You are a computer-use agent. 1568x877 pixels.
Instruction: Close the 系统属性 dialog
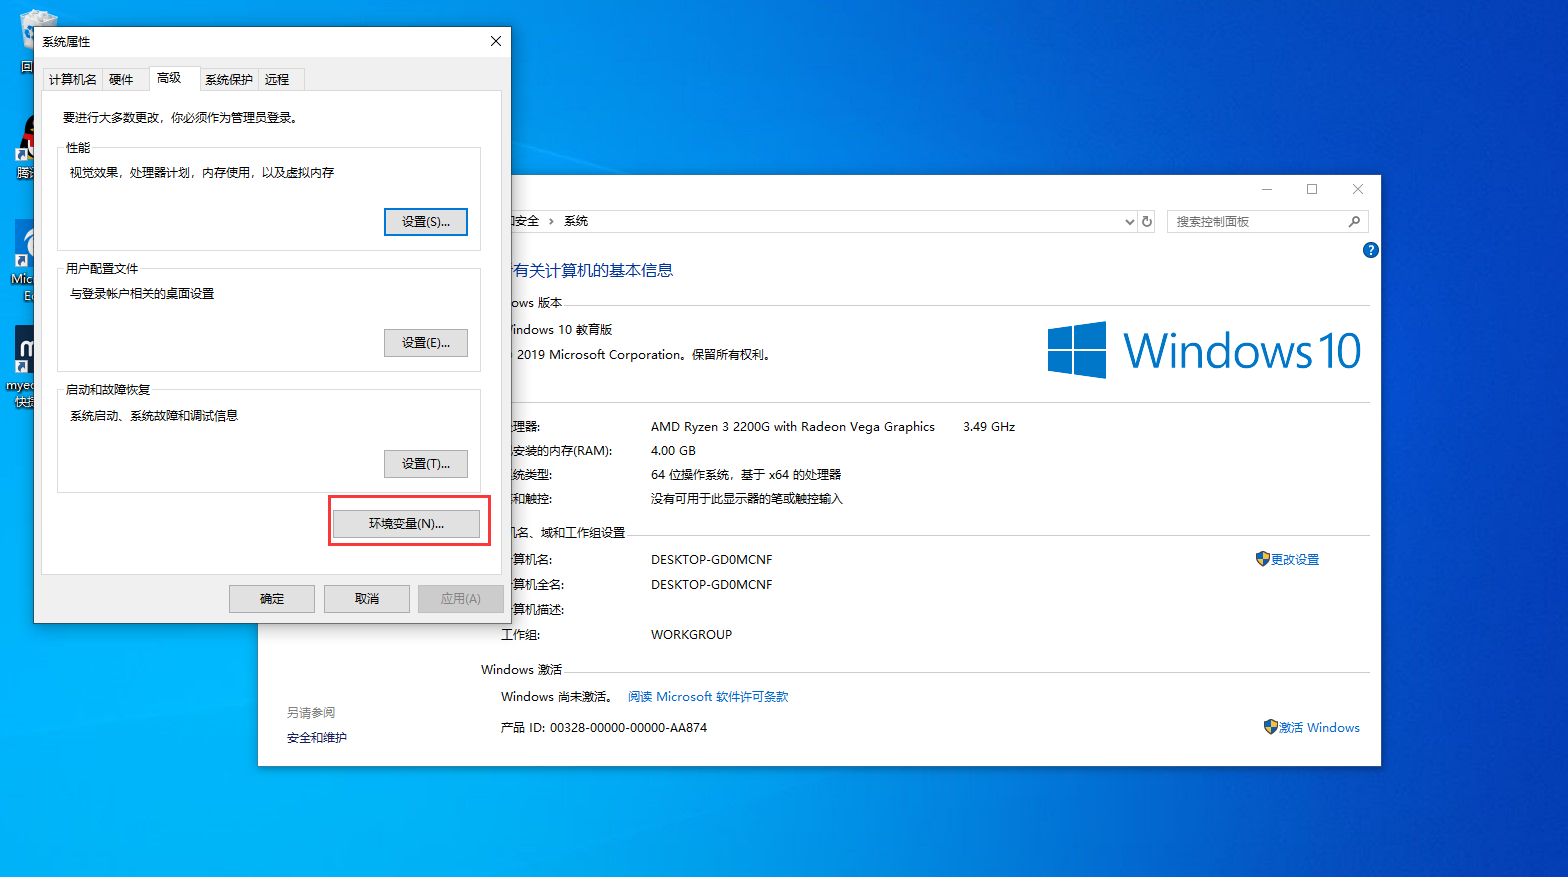tap(496, 41)
